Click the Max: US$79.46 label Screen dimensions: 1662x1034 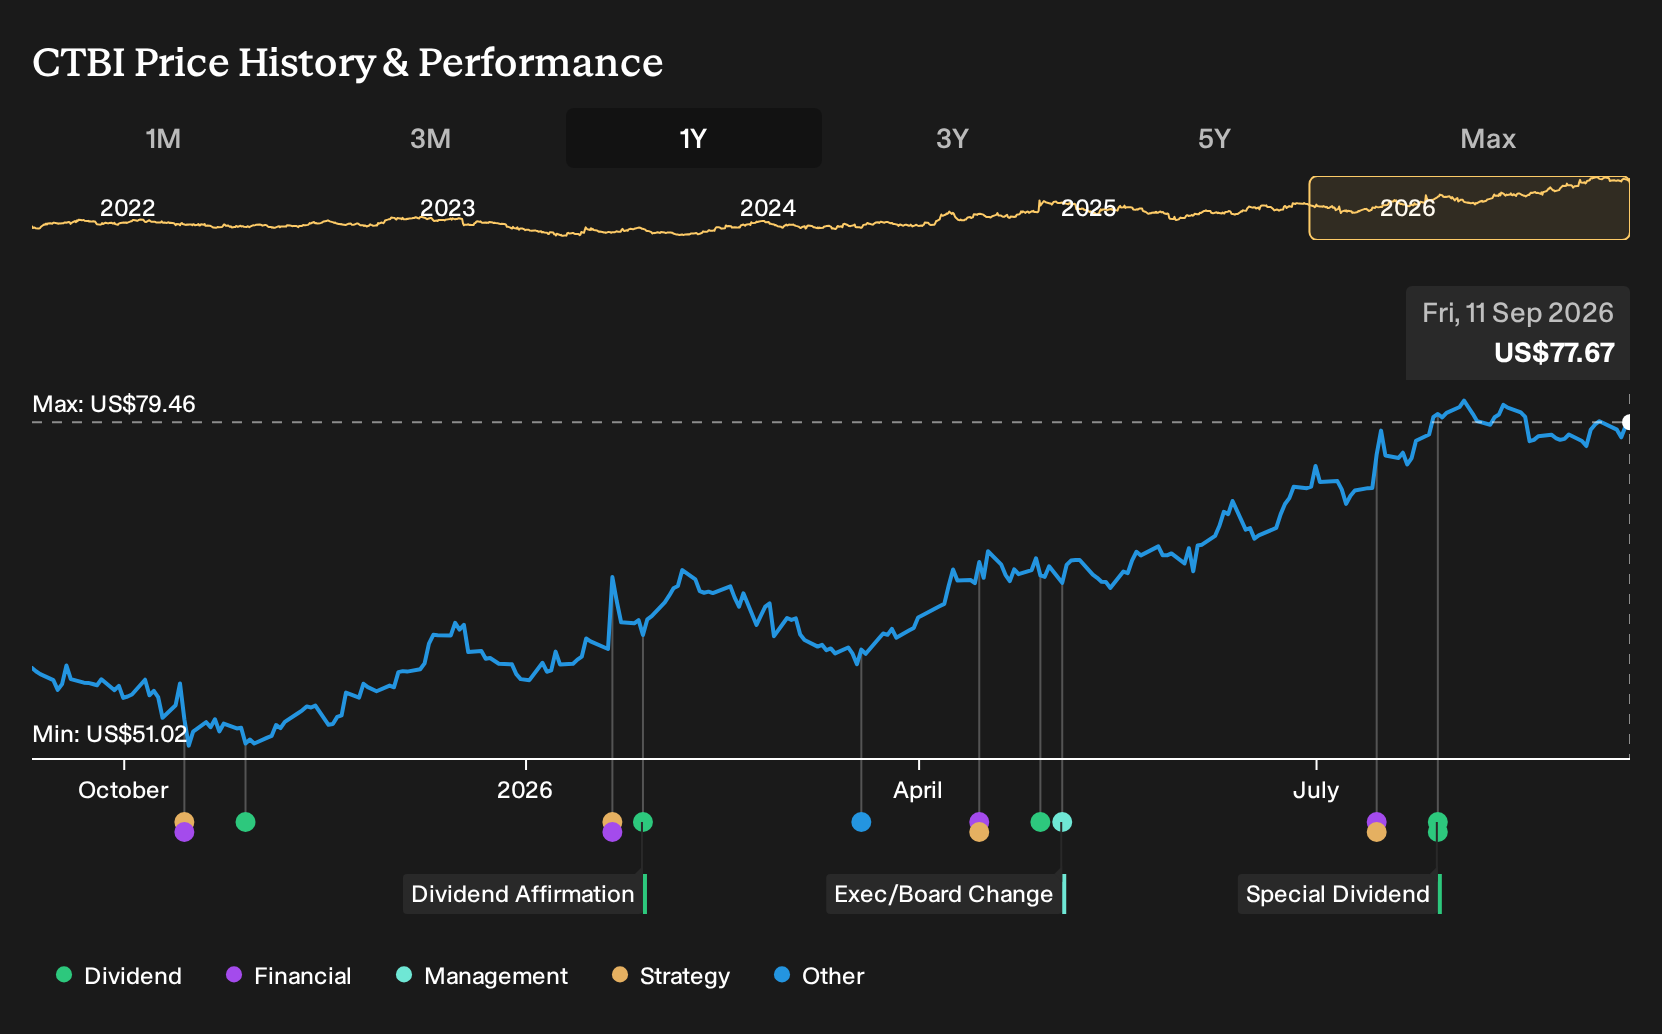114,404
